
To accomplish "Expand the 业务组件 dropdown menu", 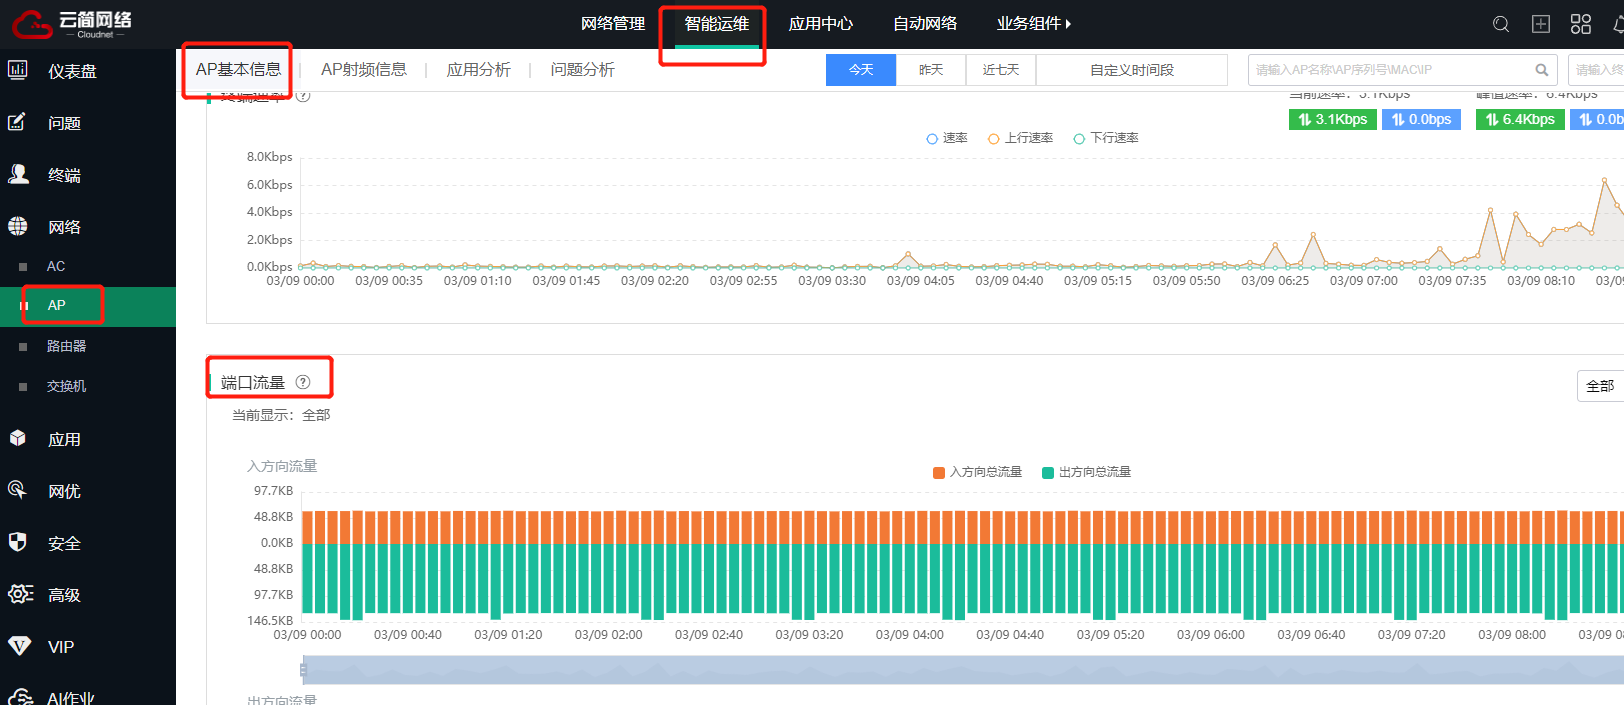I will 1033,24.
